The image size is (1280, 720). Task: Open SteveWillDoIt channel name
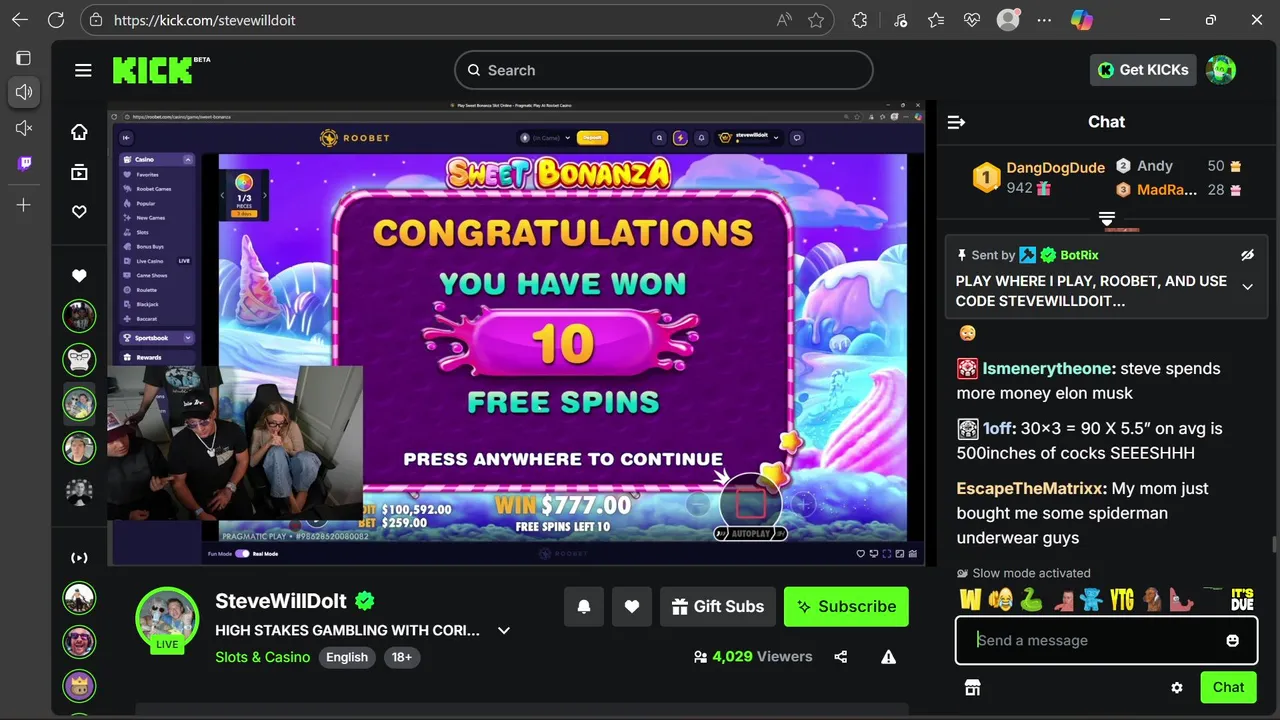pyautogui.click(x=281, y=601)
